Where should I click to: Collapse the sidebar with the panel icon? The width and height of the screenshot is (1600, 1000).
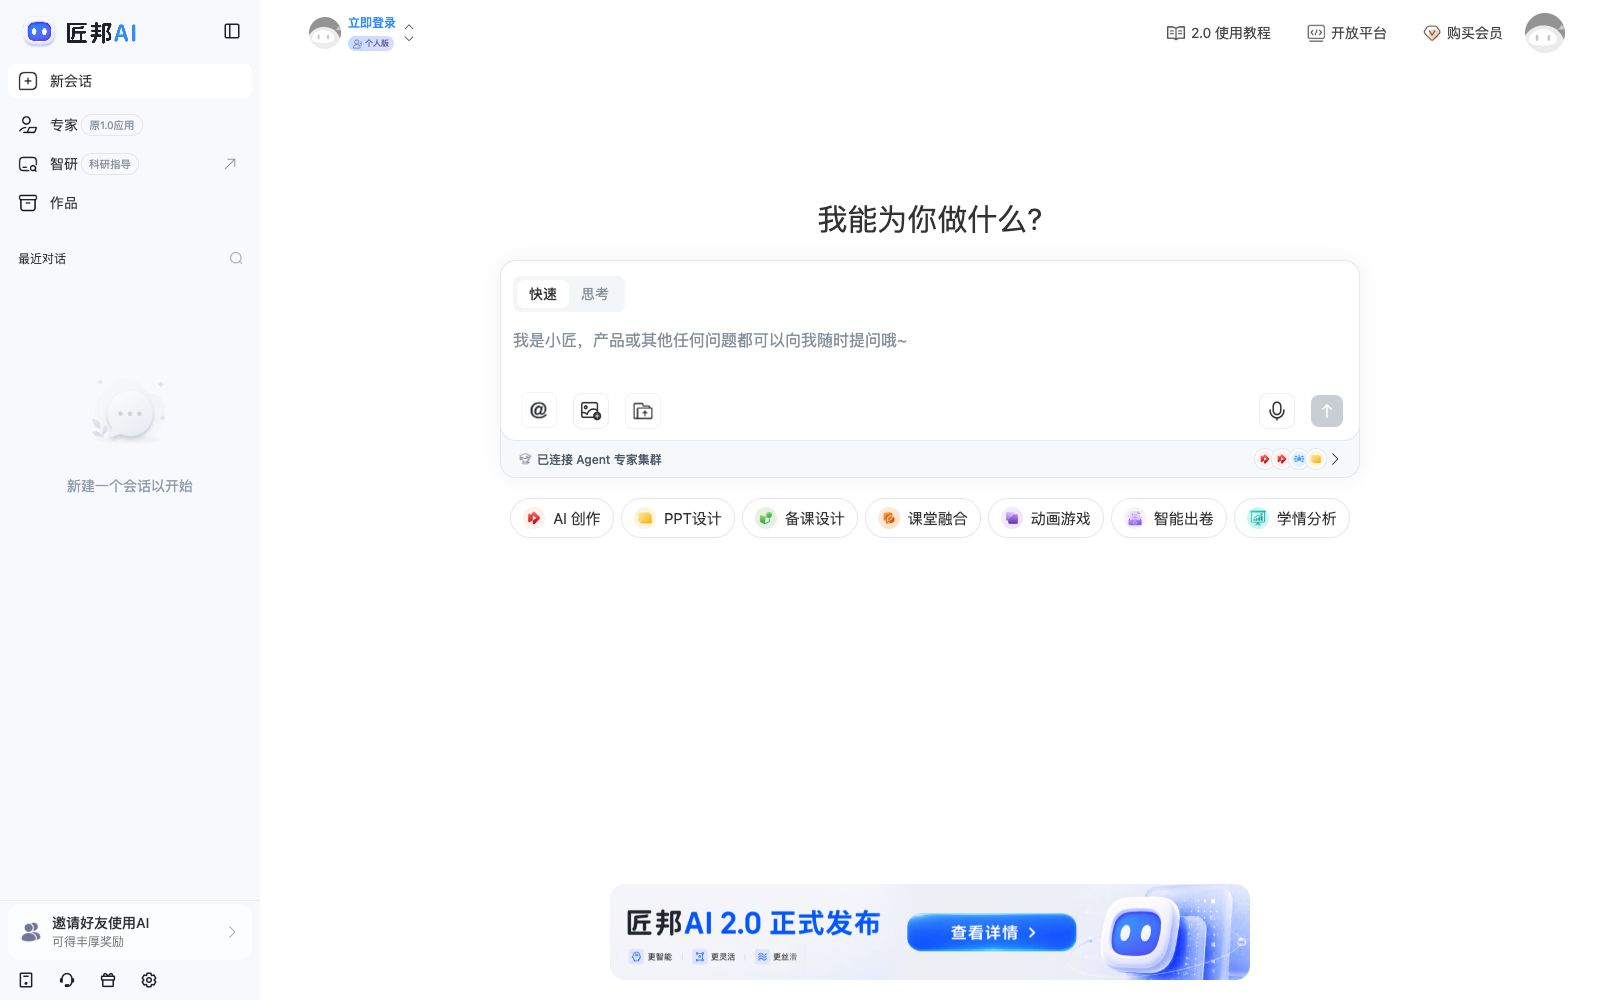coord(232,31)
